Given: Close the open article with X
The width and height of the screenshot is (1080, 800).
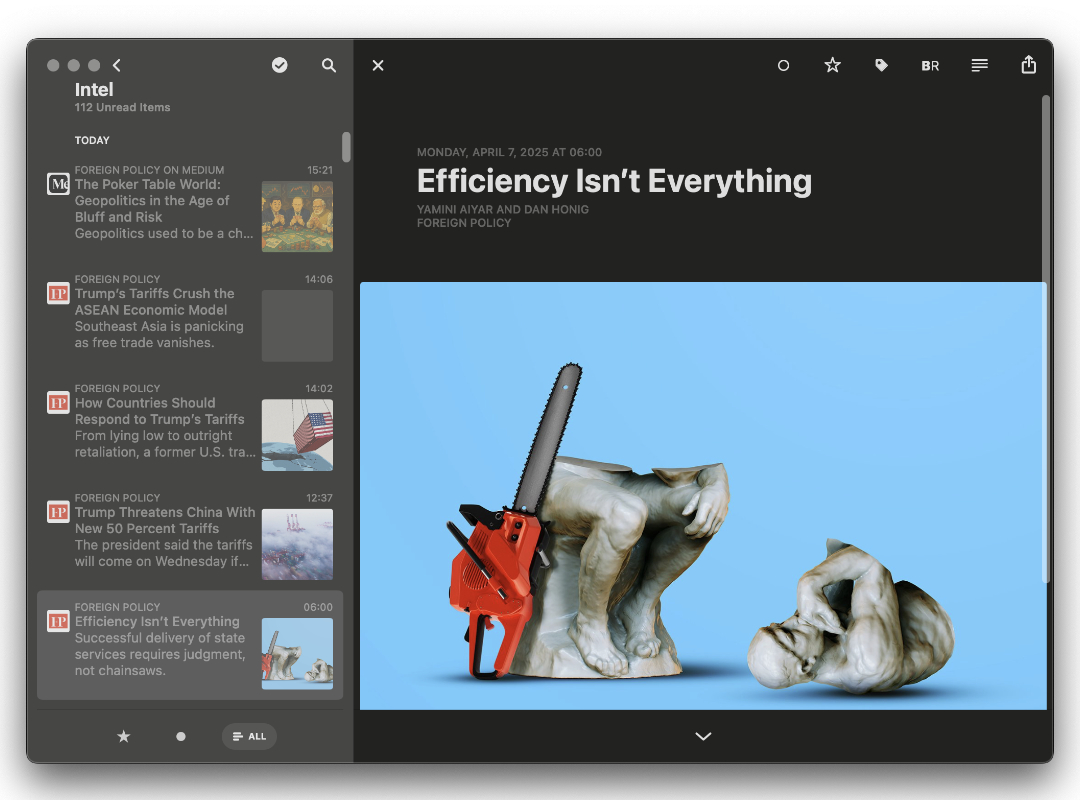Looking at the screenshot, I should pyautogui.click(x=378, y=65).
